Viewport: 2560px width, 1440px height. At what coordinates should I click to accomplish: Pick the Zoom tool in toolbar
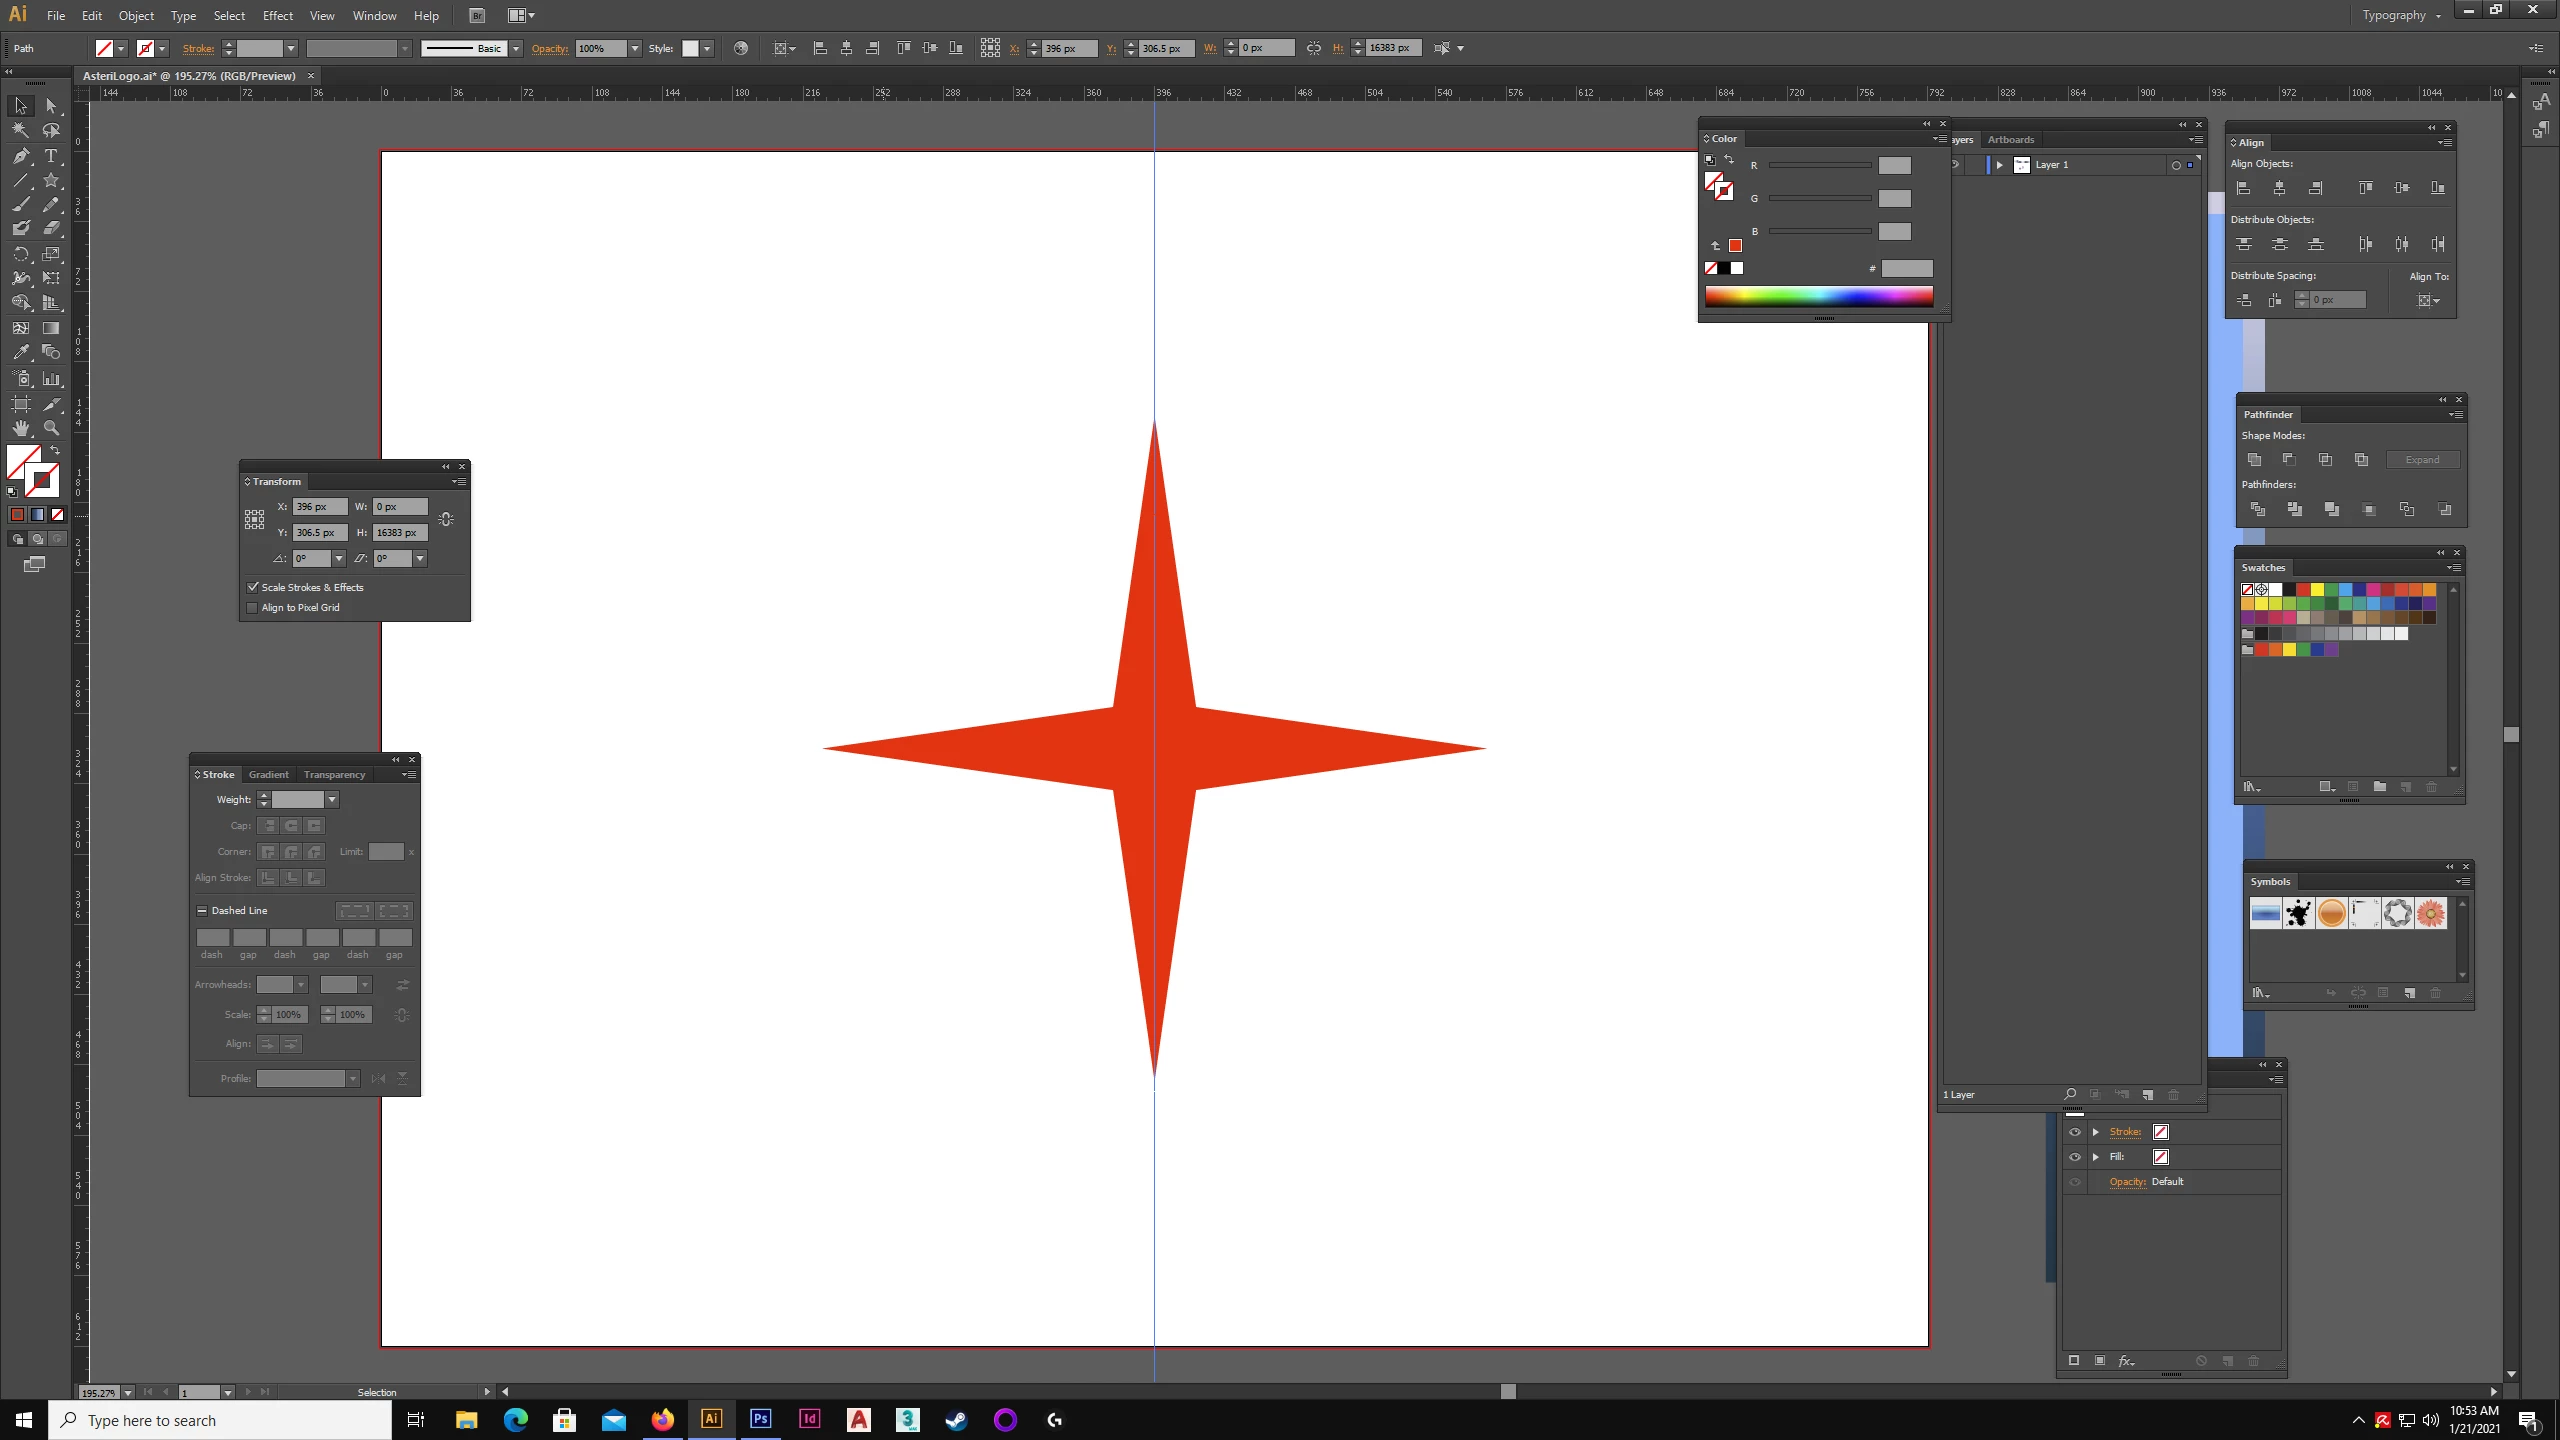click(51, 428)
